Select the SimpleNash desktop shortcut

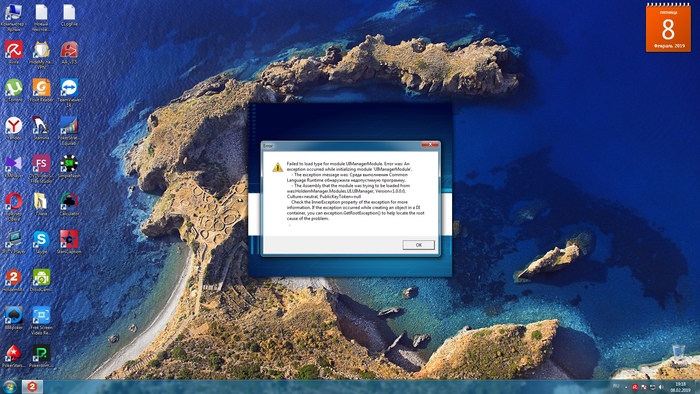coord(69,166)
